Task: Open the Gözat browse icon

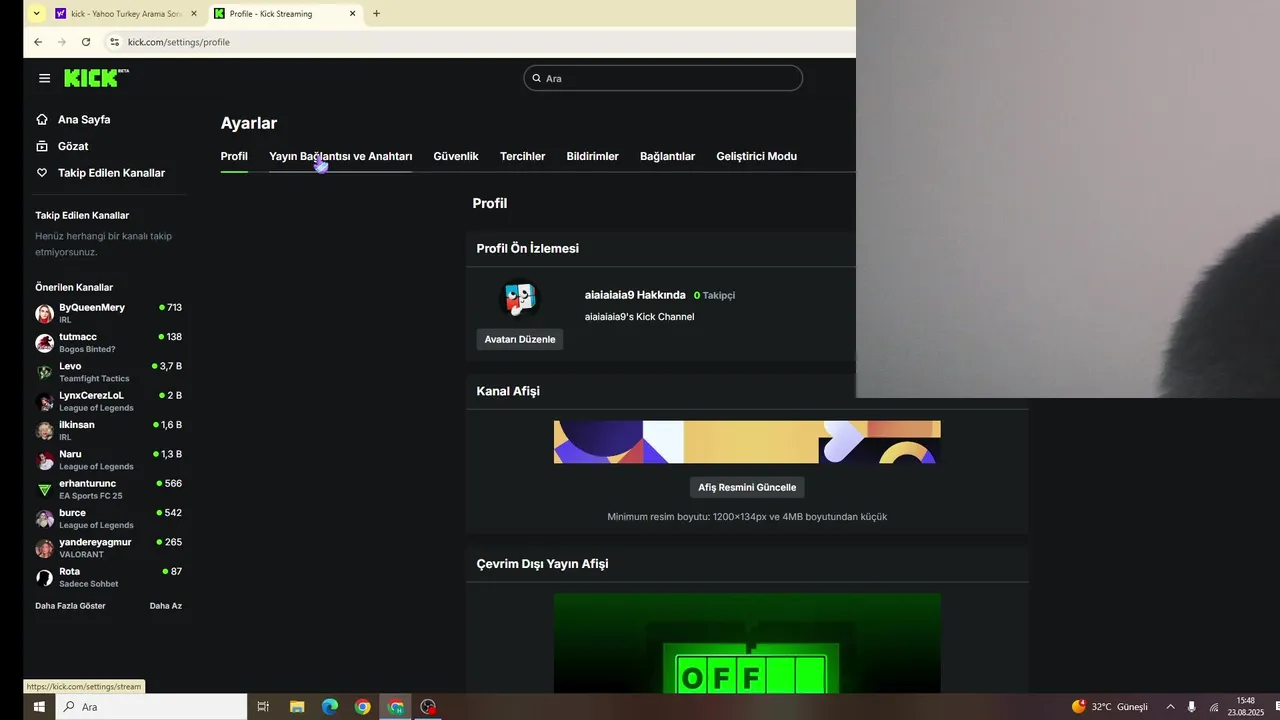Action: click(42, 146)
